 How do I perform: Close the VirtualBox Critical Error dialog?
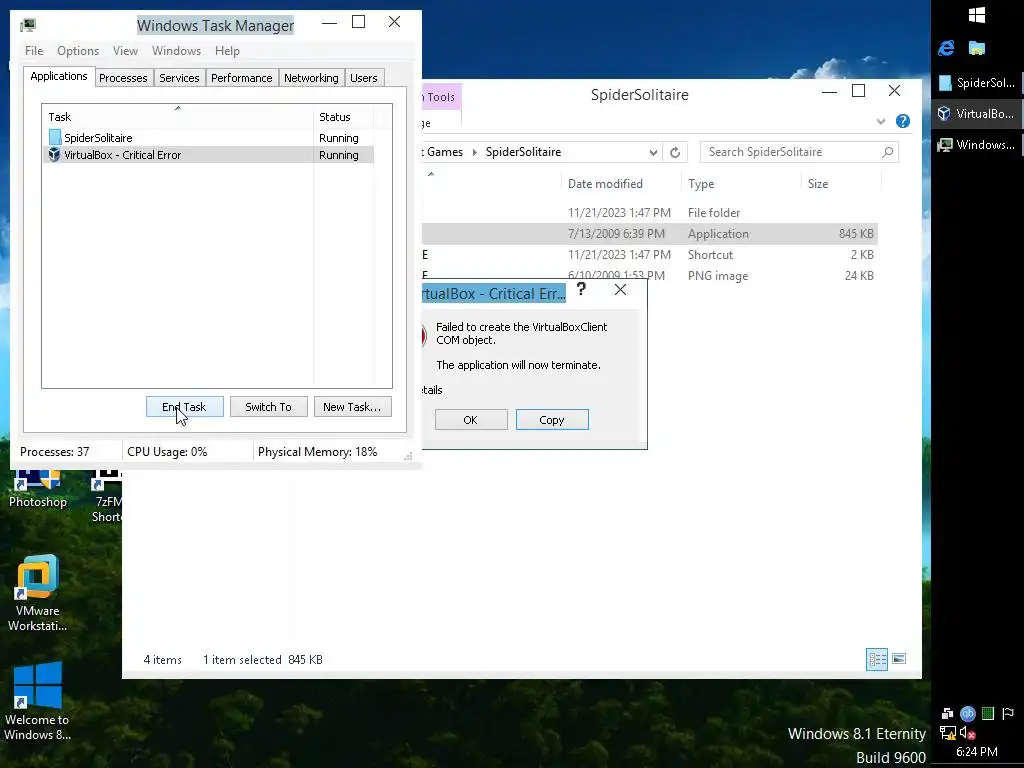(x=620, y=289)
